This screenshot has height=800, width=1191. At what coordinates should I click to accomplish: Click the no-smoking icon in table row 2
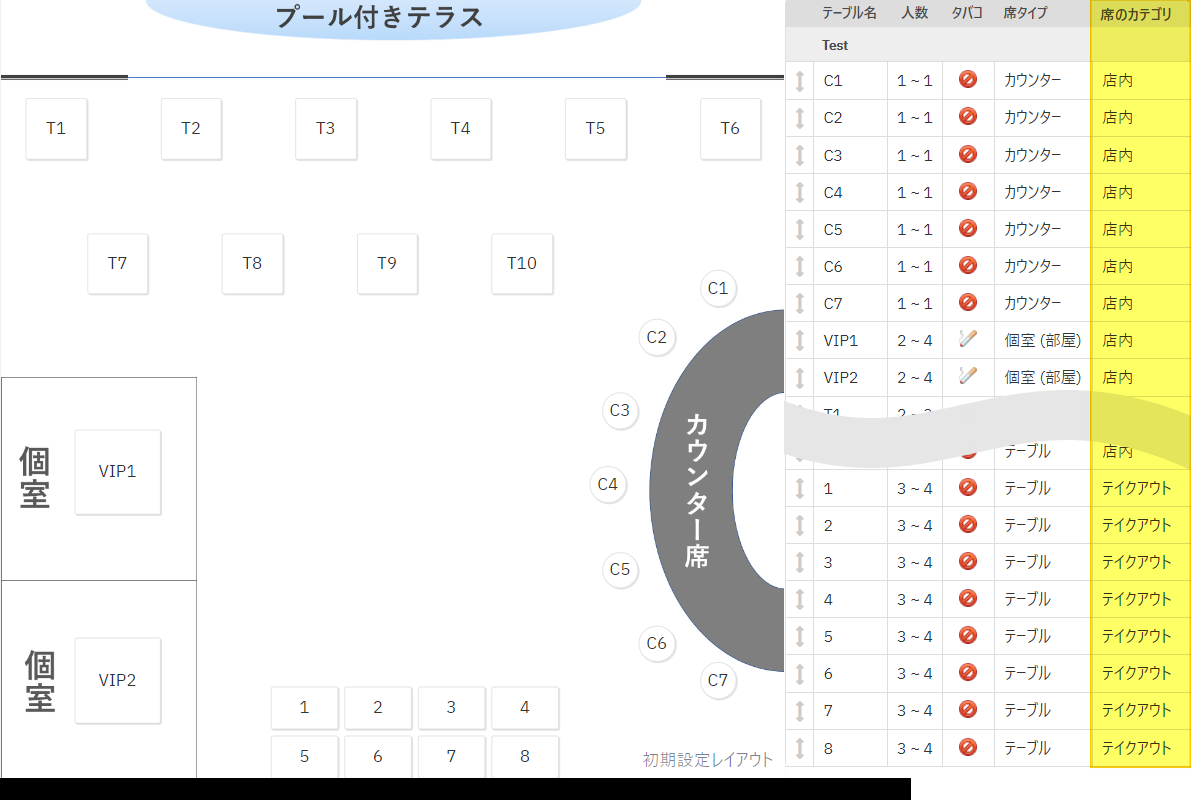(968, 524)
